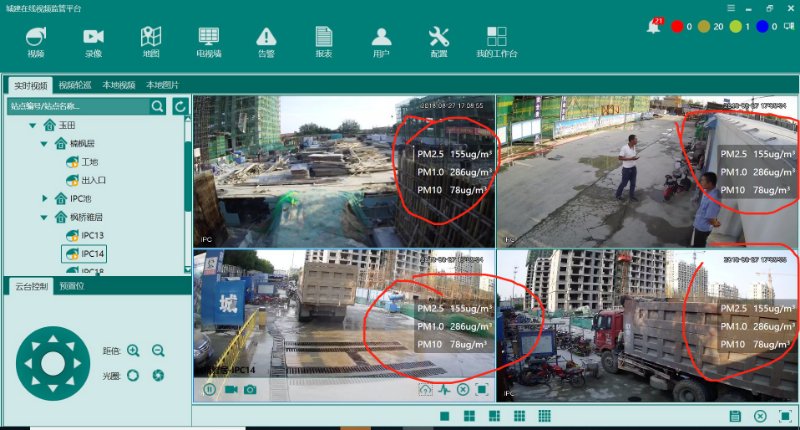This screenshot has height=430, width=800.
Task: Open the 配置 configuration tools
Action: [x=439, y=42]
